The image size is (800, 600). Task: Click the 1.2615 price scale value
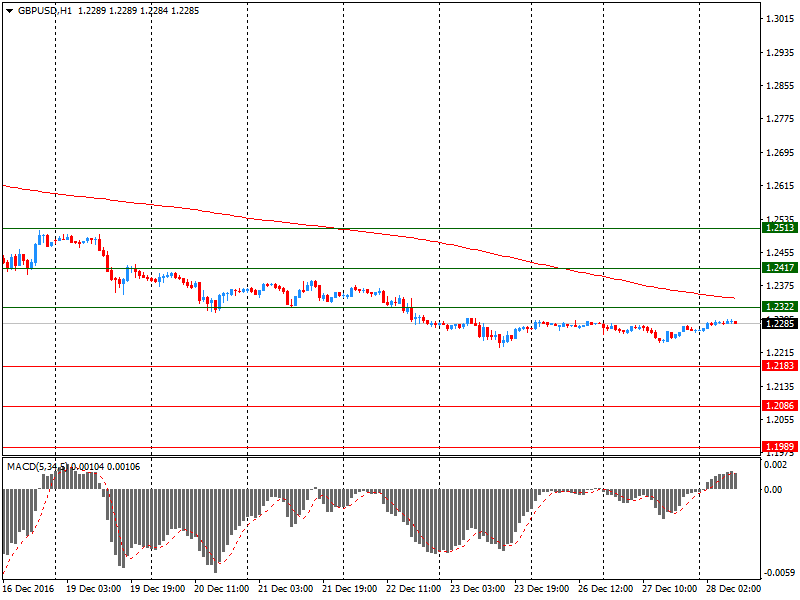780,186
